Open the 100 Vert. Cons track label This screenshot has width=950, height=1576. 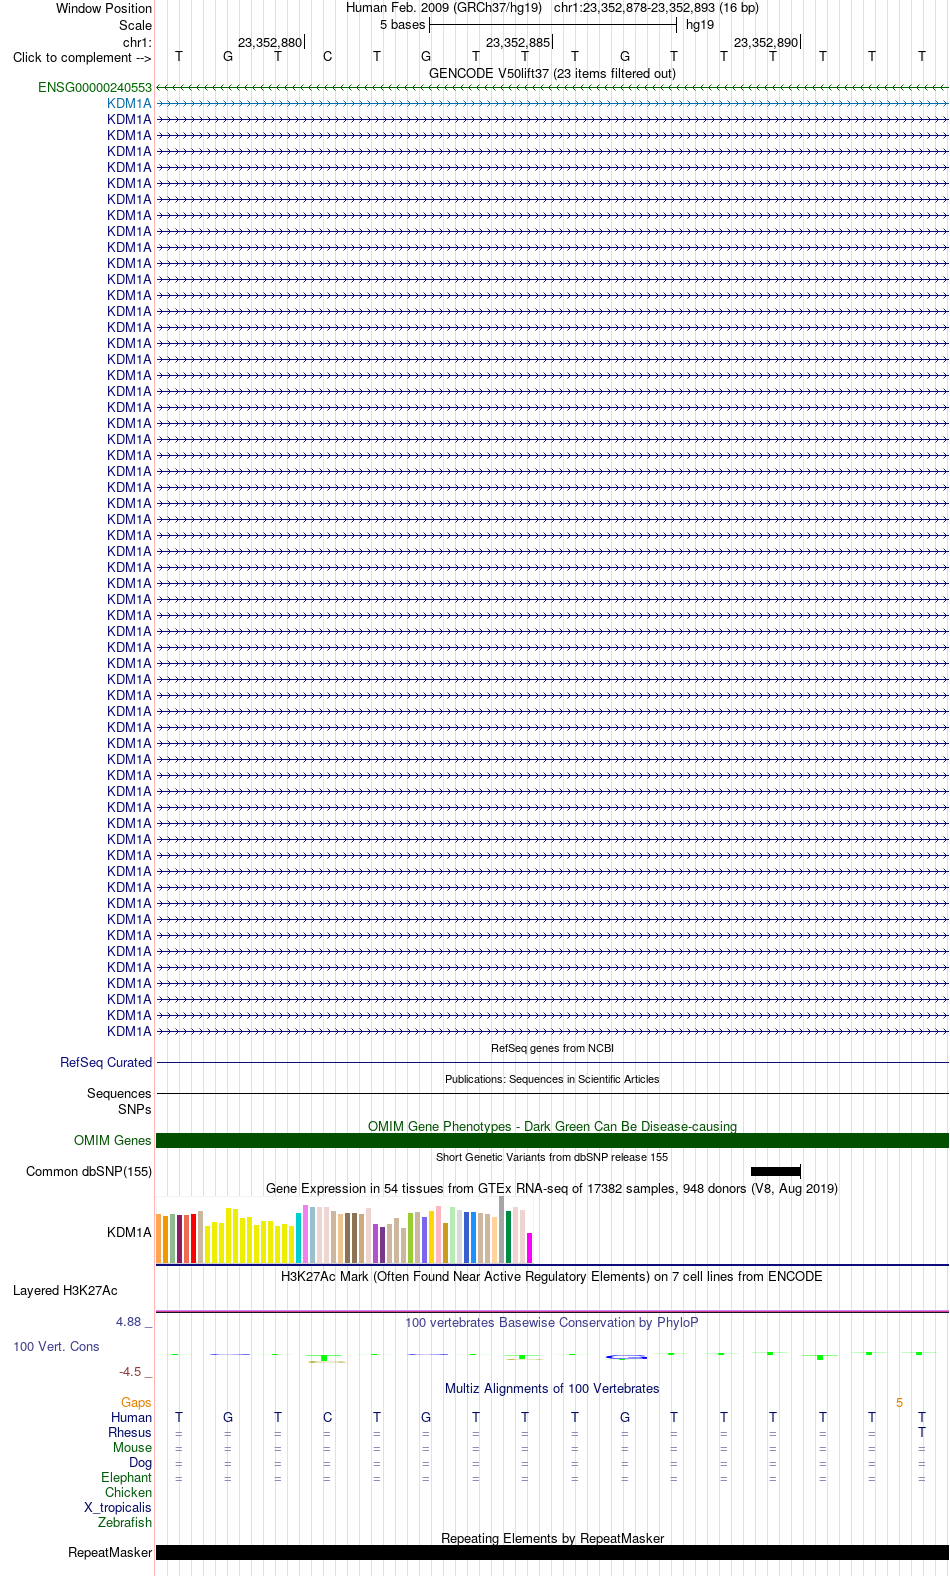pyautogui.click(x=56, y=1347)
